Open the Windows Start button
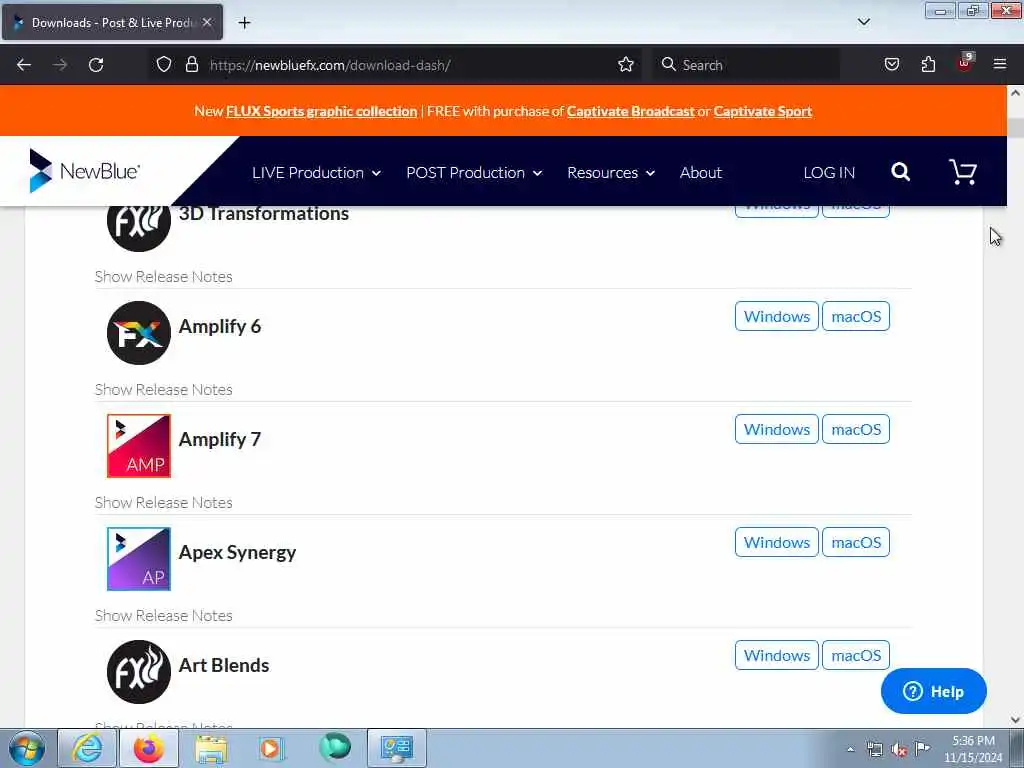The image size is (1024, 768). pyautogui.click(x=26, y=748)
